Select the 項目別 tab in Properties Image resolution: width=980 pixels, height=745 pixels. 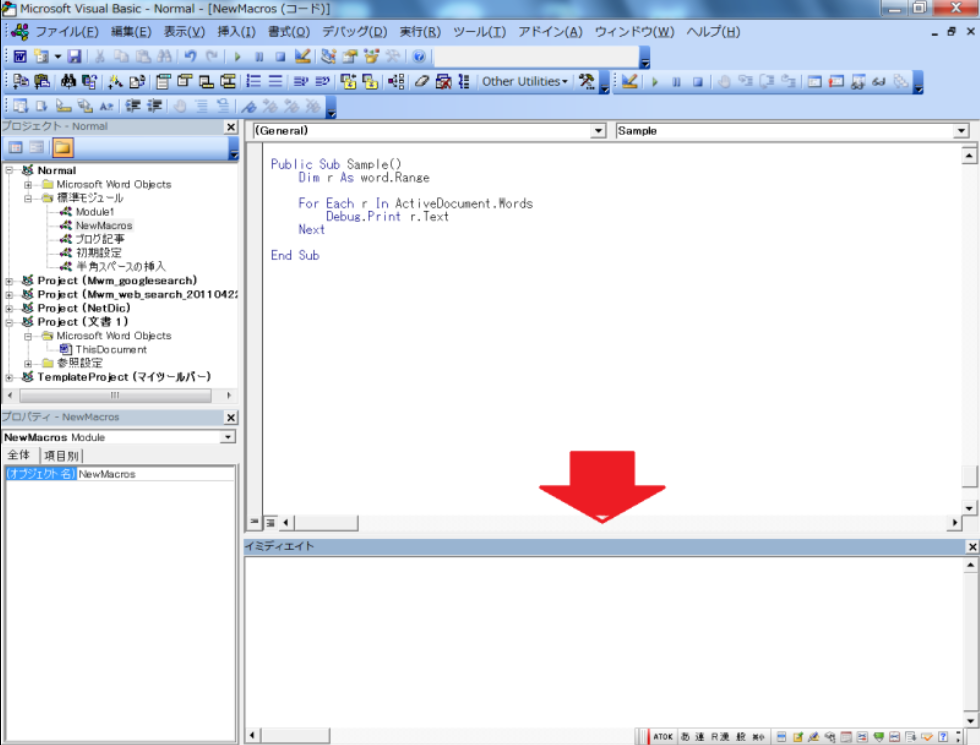[60, 456]
